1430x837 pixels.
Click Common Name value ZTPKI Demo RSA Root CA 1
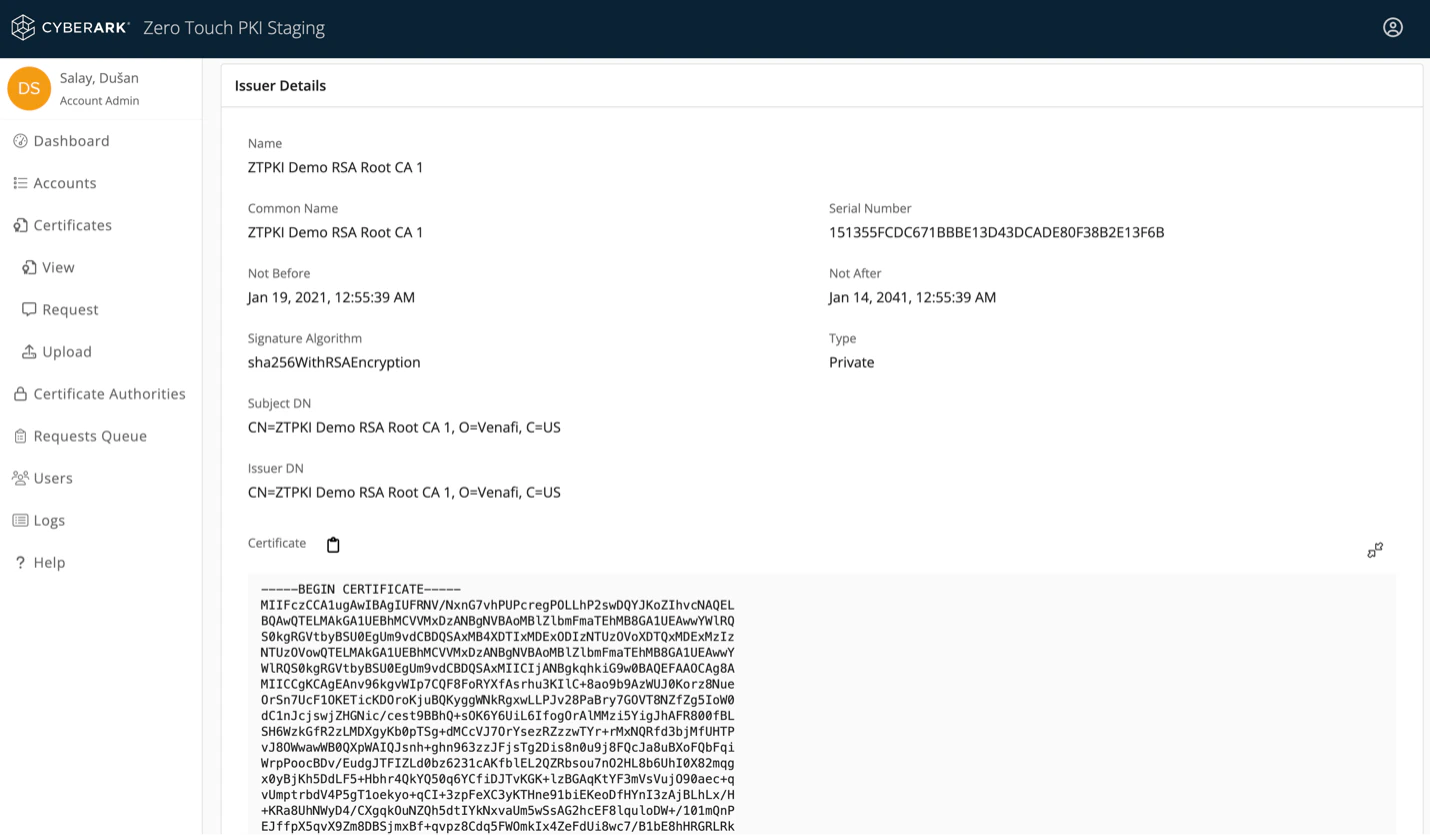tap(335, 232)
